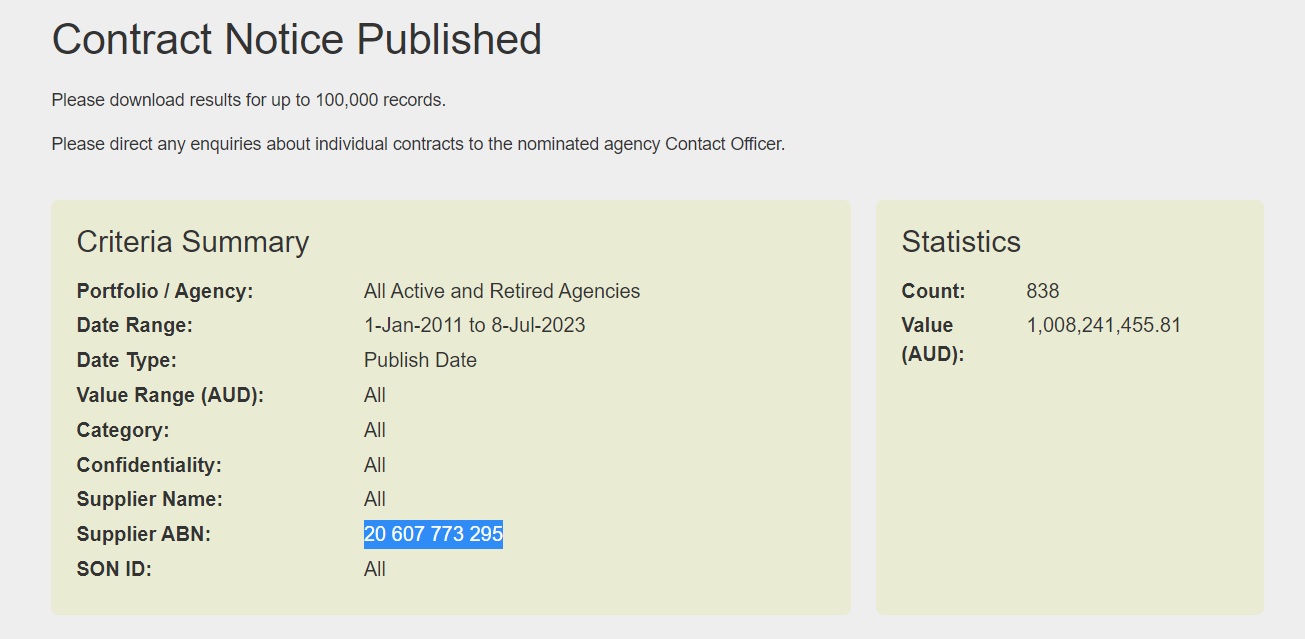Select the Criteria Summary heading

tap(193, 242)
